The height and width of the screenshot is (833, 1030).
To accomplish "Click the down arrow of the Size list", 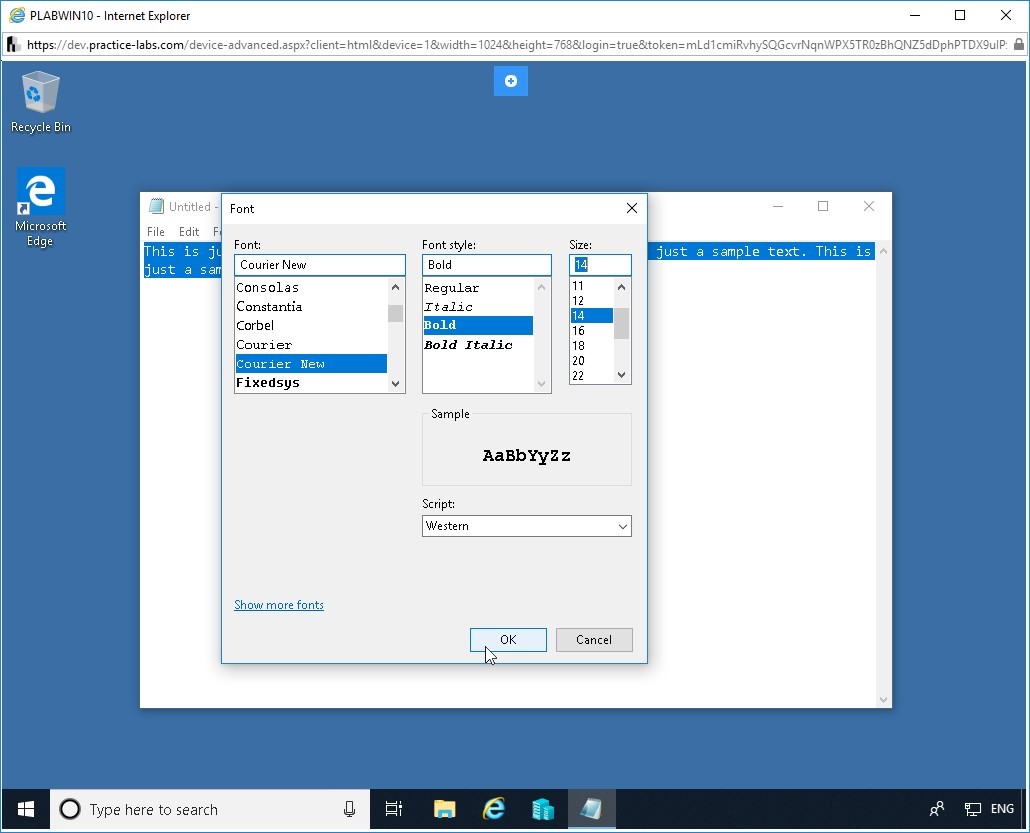I will tap(621, 375).
